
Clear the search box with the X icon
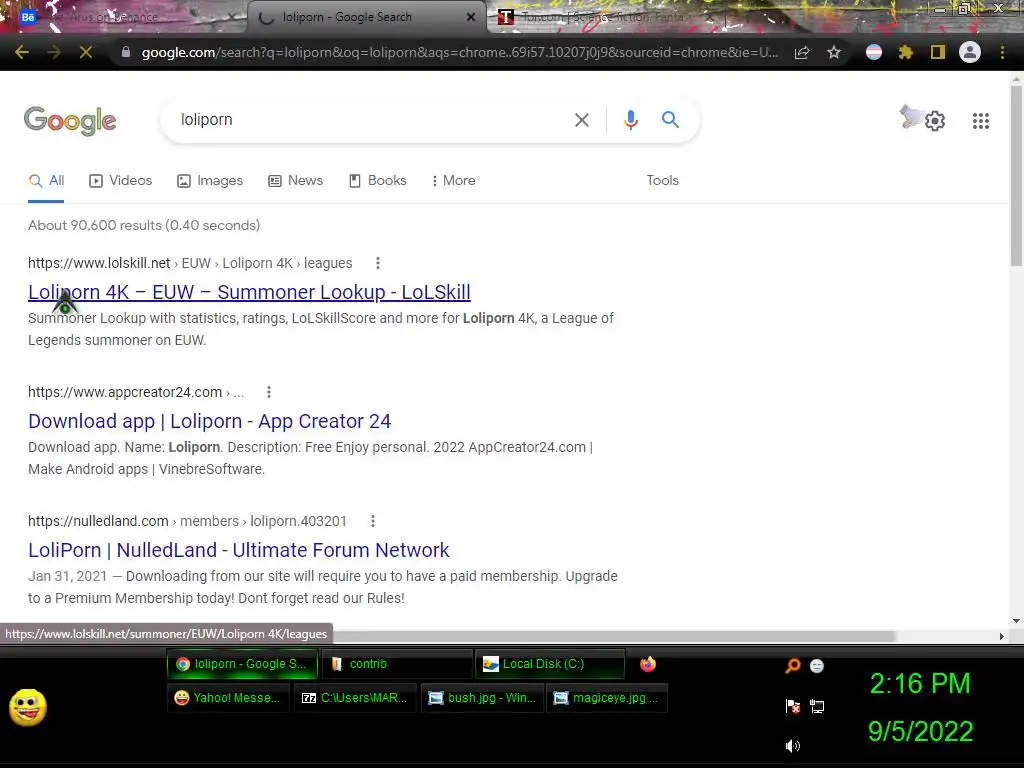(x=582, y=120)
